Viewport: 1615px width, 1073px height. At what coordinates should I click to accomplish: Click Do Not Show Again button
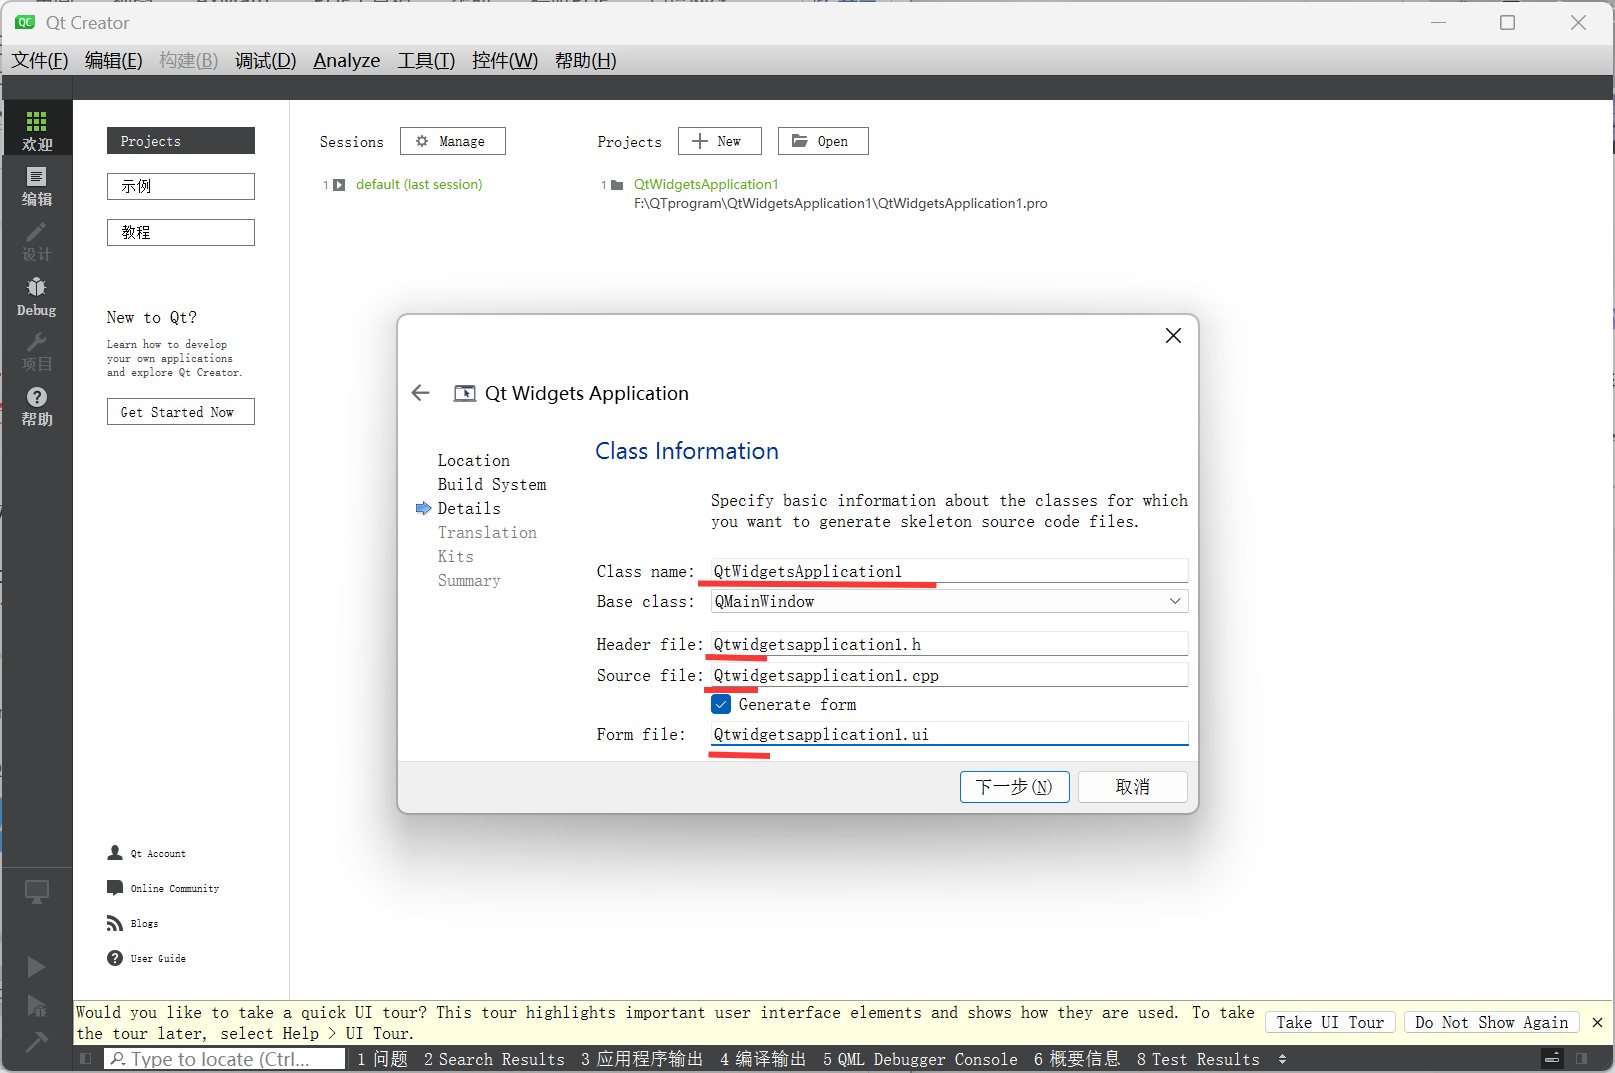click(1491, 1022)
